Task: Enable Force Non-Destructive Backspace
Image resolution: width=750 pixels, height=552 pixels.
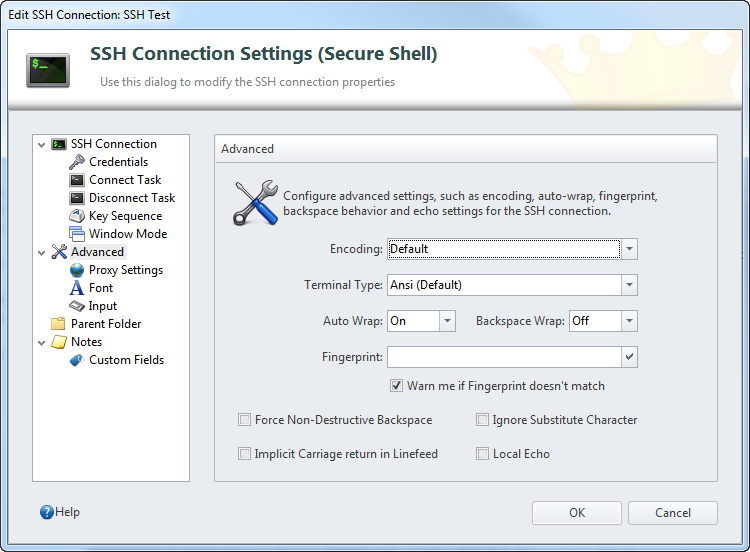Action: [x=244, y=420]
